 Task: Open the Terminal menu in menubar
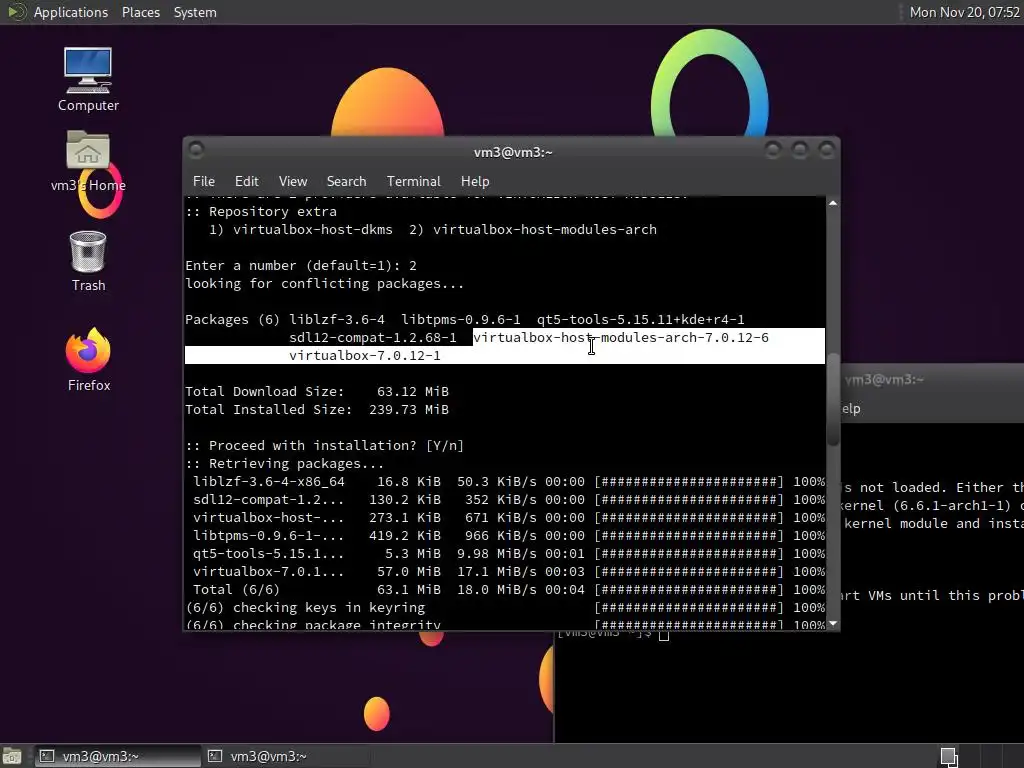point(413,182)
